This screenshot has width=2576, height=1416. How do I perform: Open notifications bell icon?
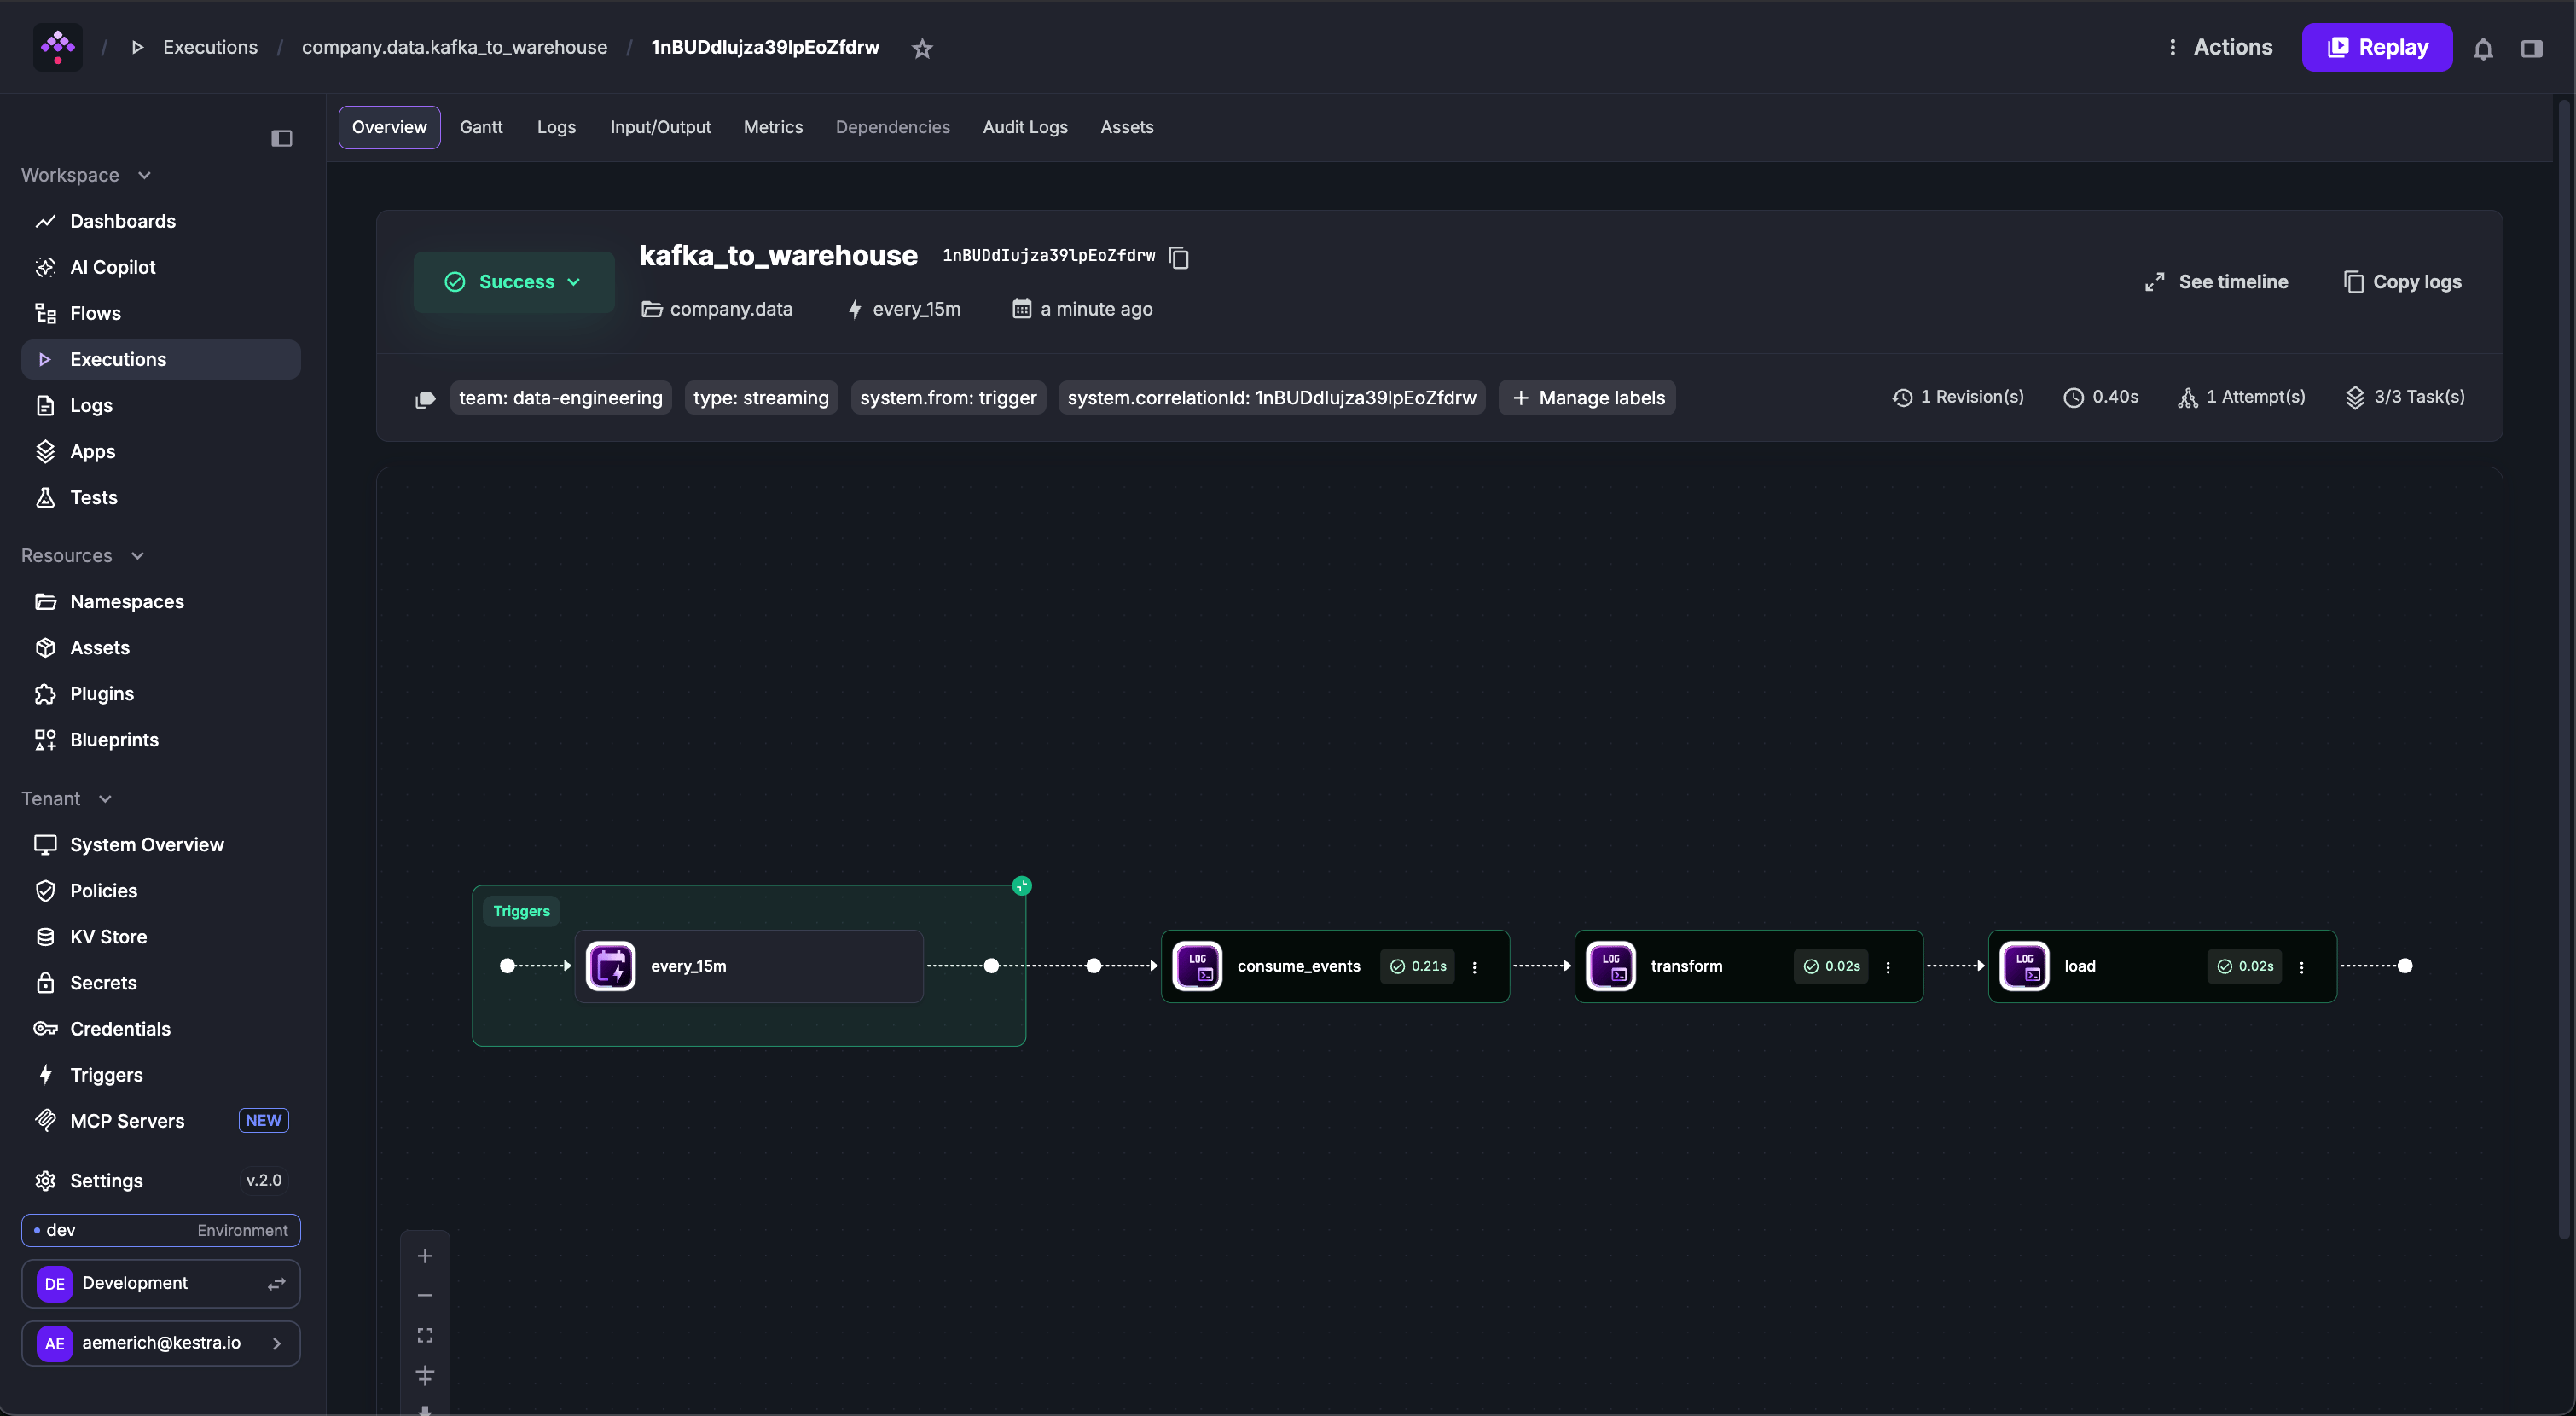click(x=2483, y=48)
